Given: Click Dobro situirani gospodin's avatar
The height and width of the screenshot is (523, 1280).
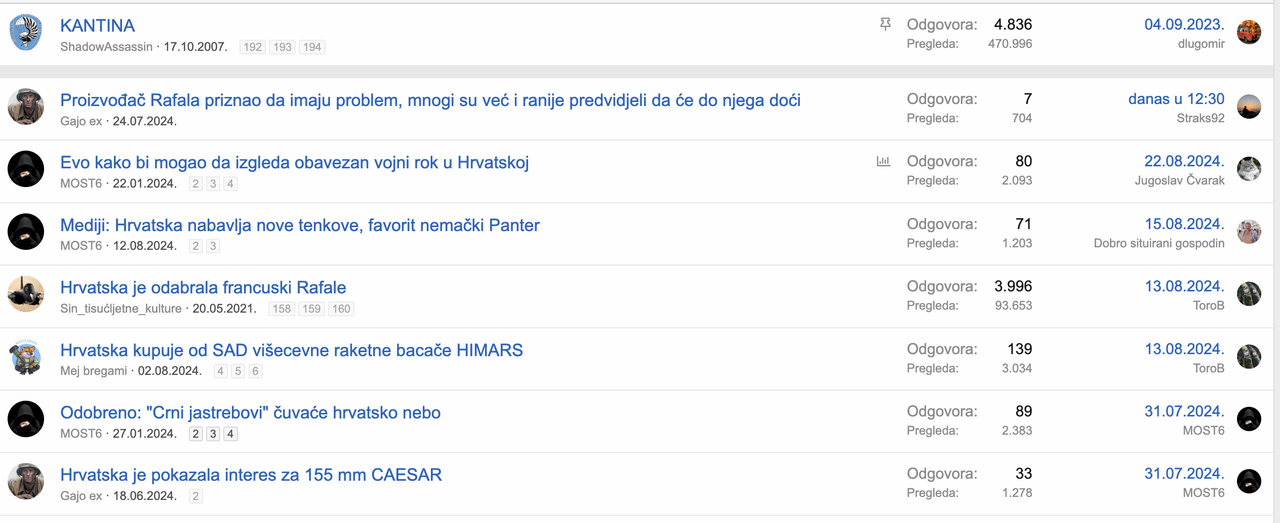Looking at the screenshot, I should [x=1249, y=232].
